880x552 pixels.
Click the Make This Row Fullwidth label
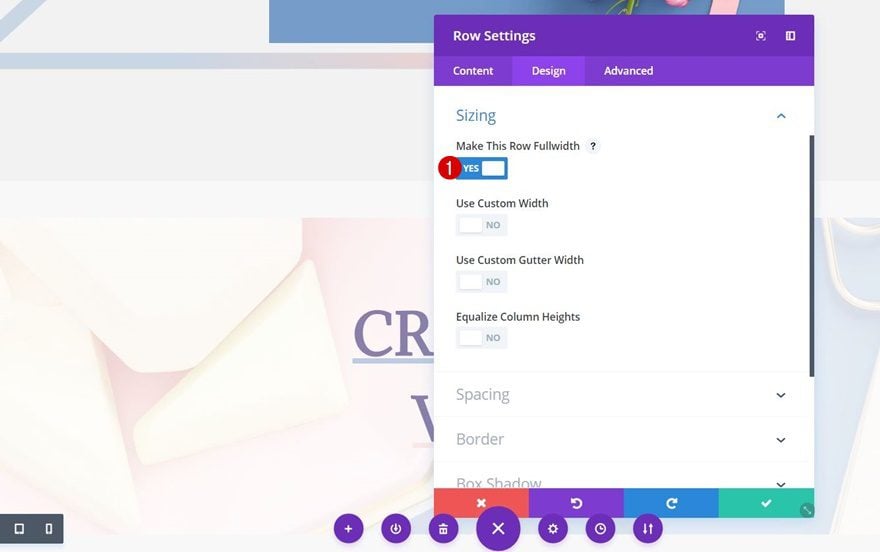(x=517, y=146)
